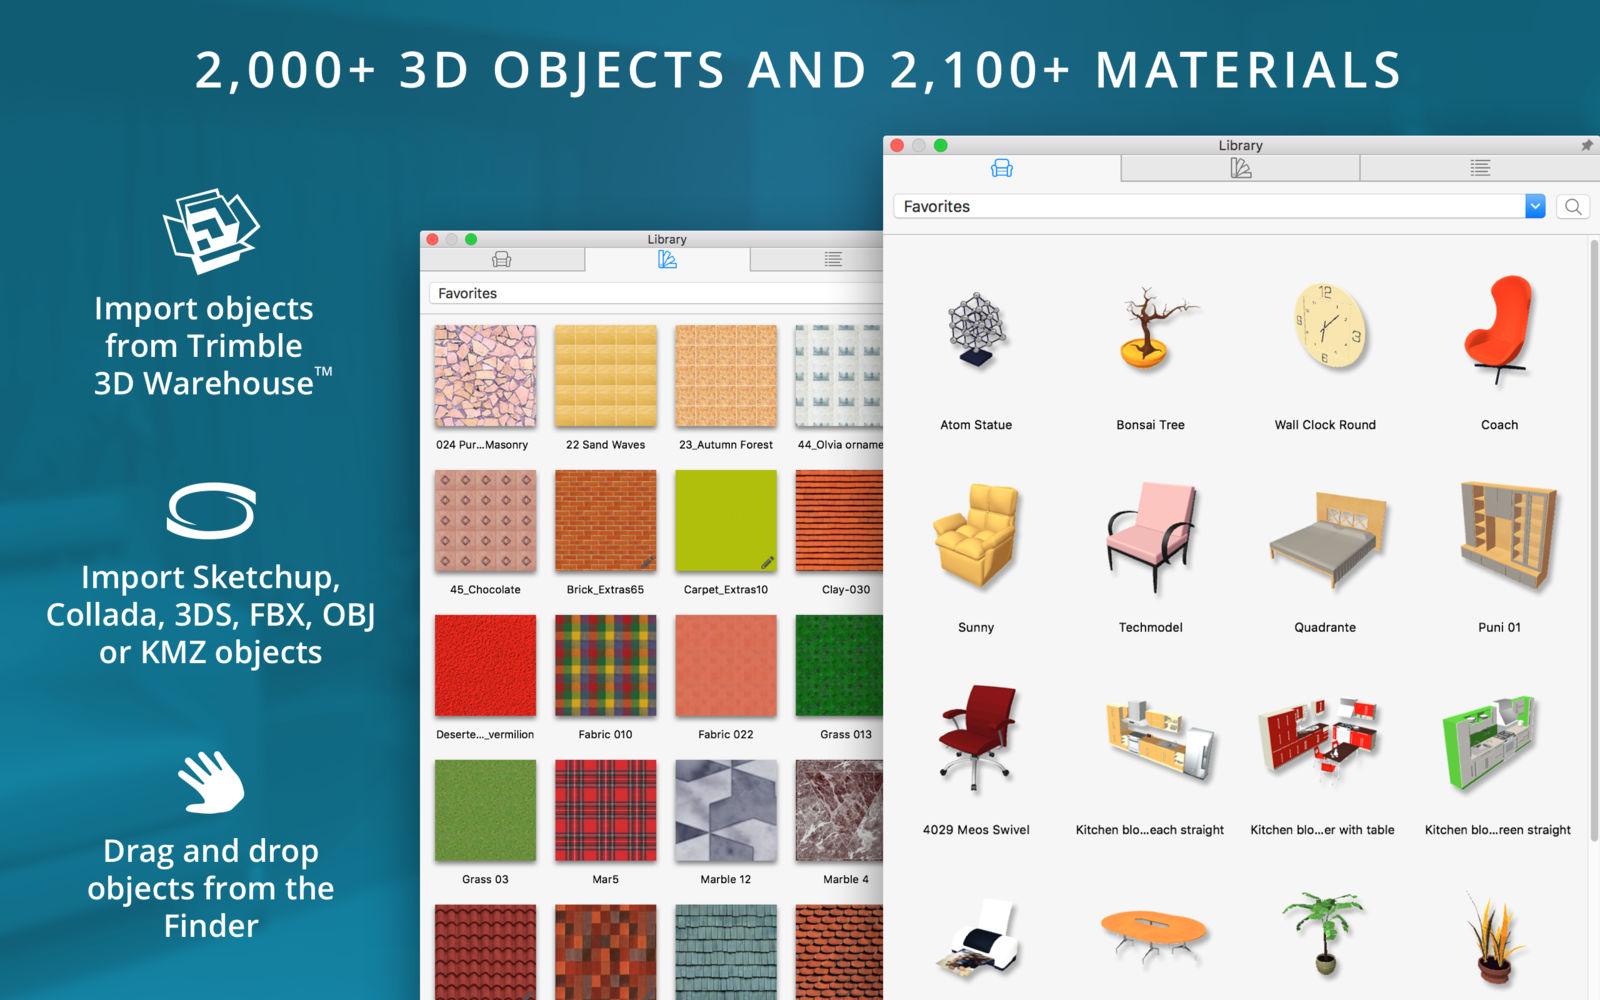The width and height of the screenshot is (1600, 1000).
Task: Expand the Favorites category dropdown arrow
Action: (x=1535, y=207)
